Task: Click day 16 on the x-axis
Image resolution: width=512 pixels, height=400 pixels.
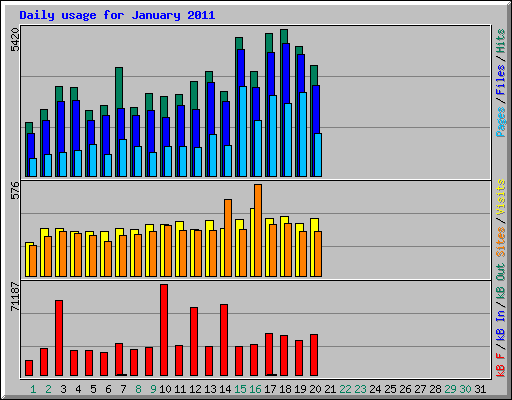Action: pyautogui.click(x=255, y=389)
